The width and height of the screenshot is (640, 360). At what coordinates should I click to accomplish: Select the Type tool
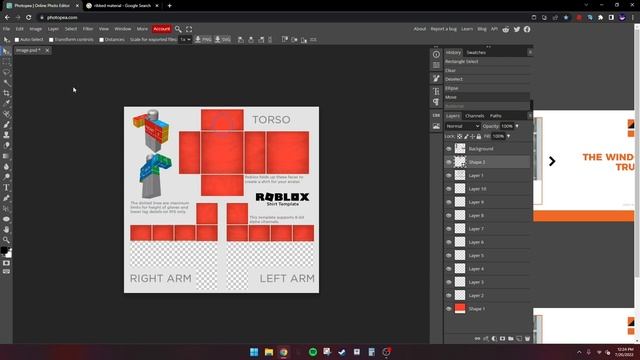(6, 188)
